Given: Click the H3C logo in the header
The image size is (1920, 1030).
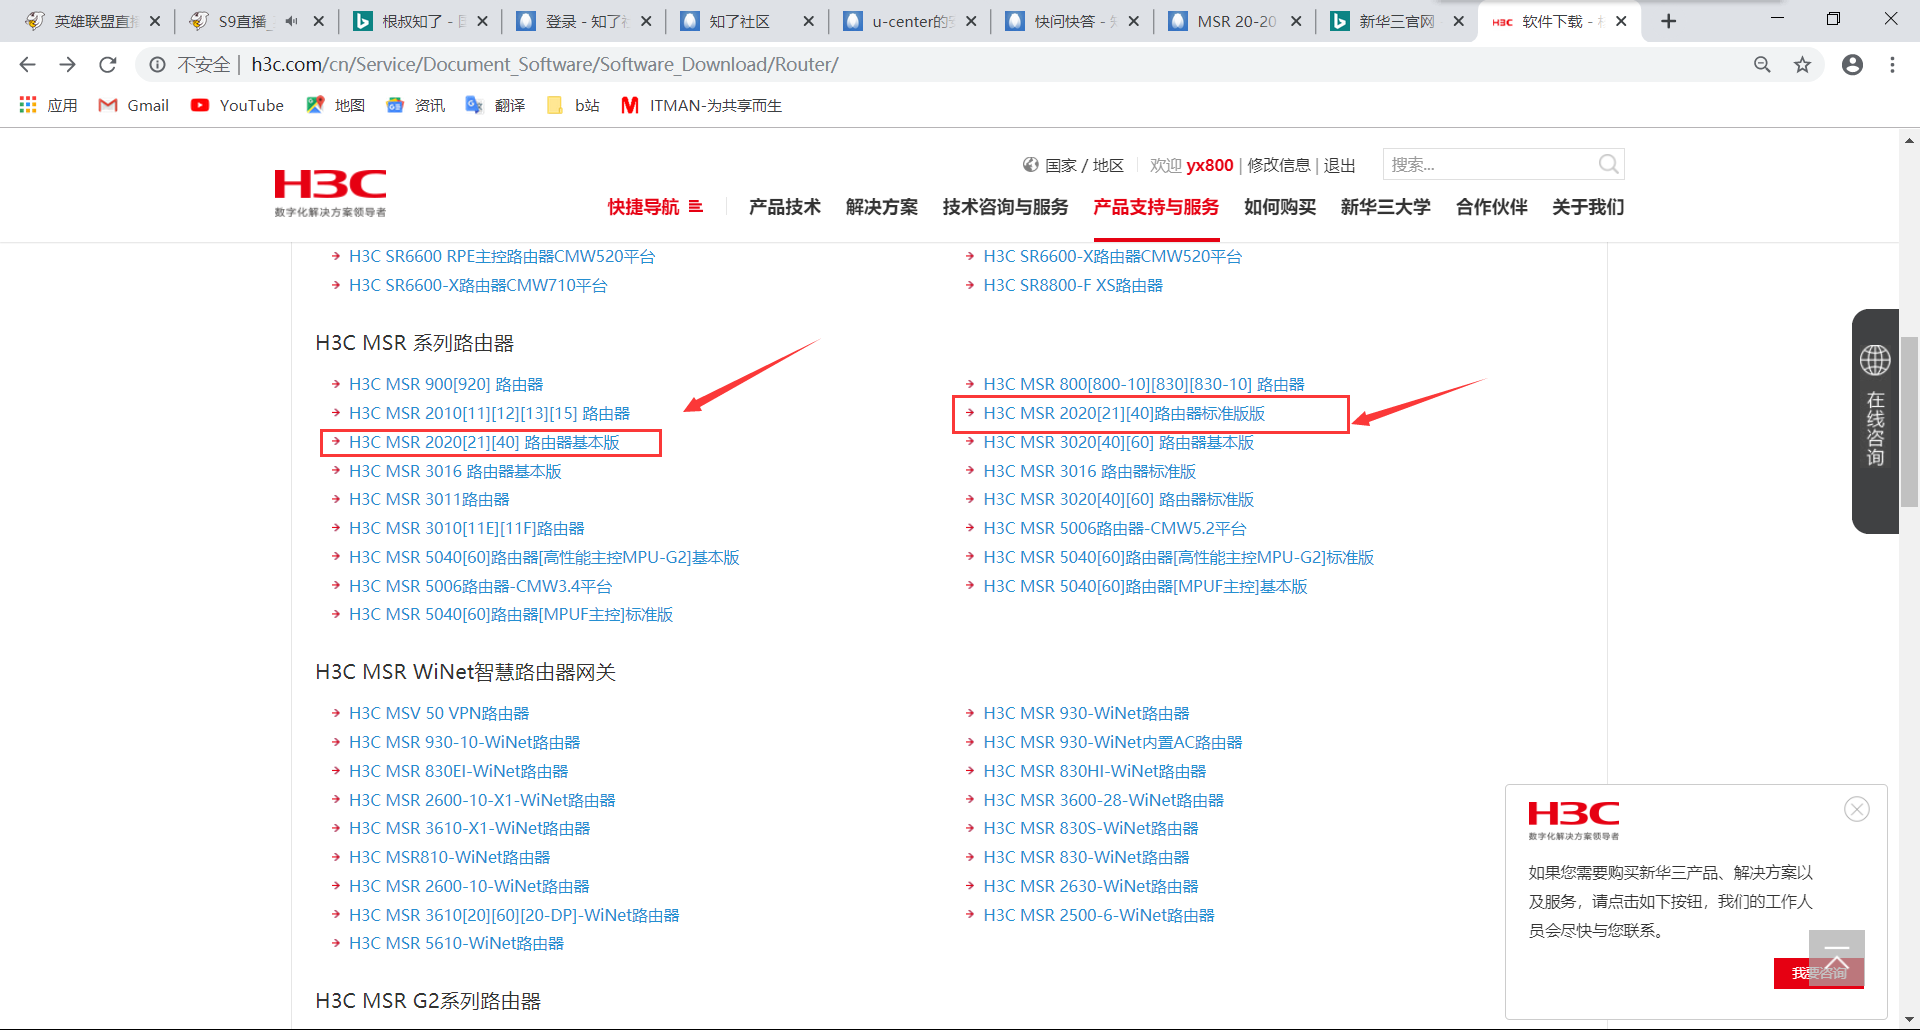Looking at the screenshot, I should point(330,192).
